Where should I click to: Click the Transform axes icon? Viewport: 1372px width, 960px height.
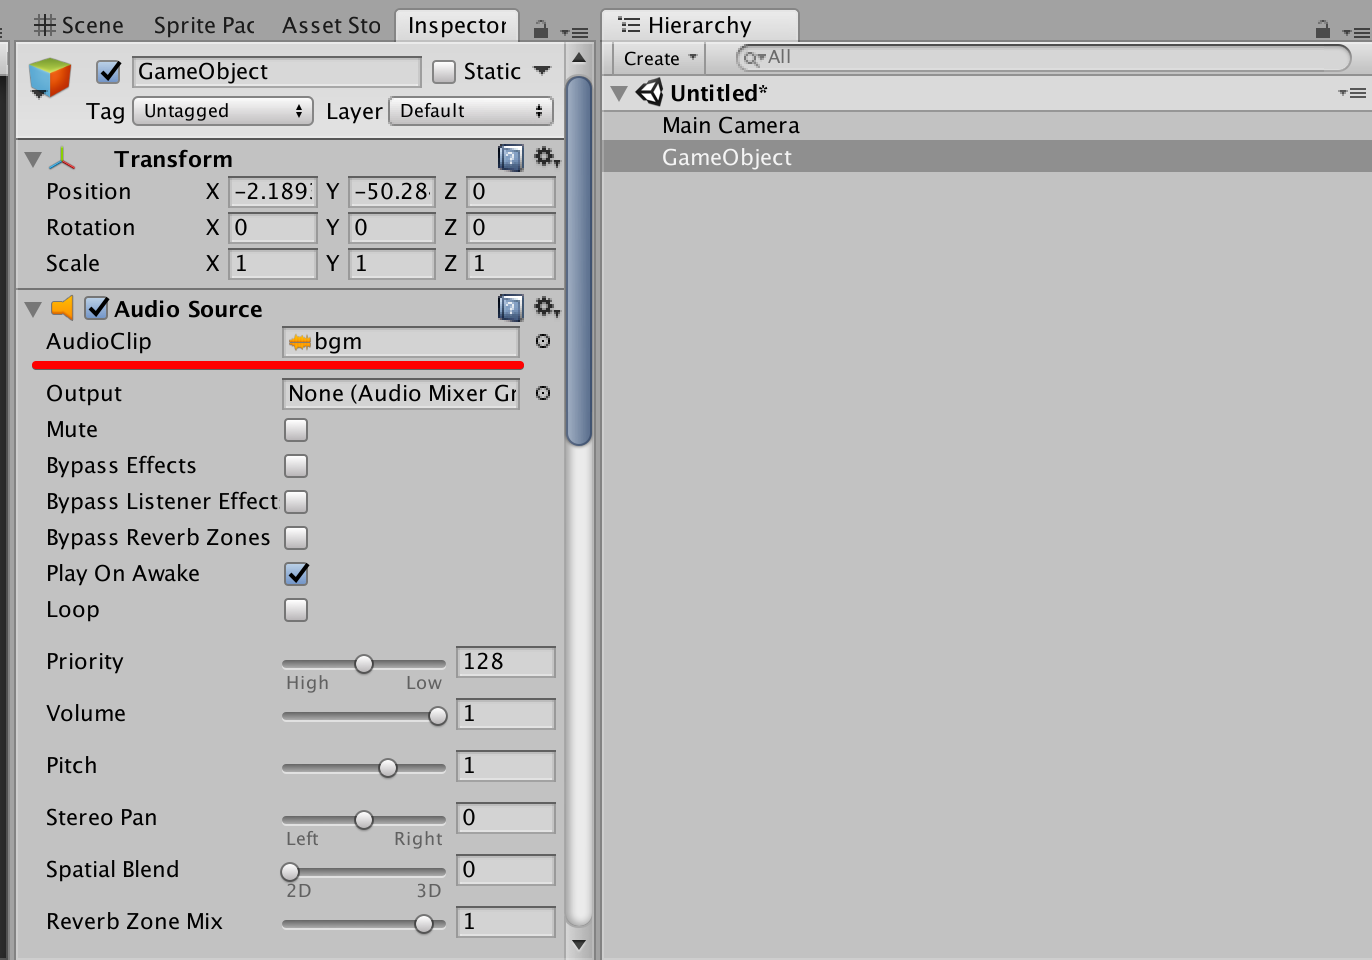[x=62, y=158]
